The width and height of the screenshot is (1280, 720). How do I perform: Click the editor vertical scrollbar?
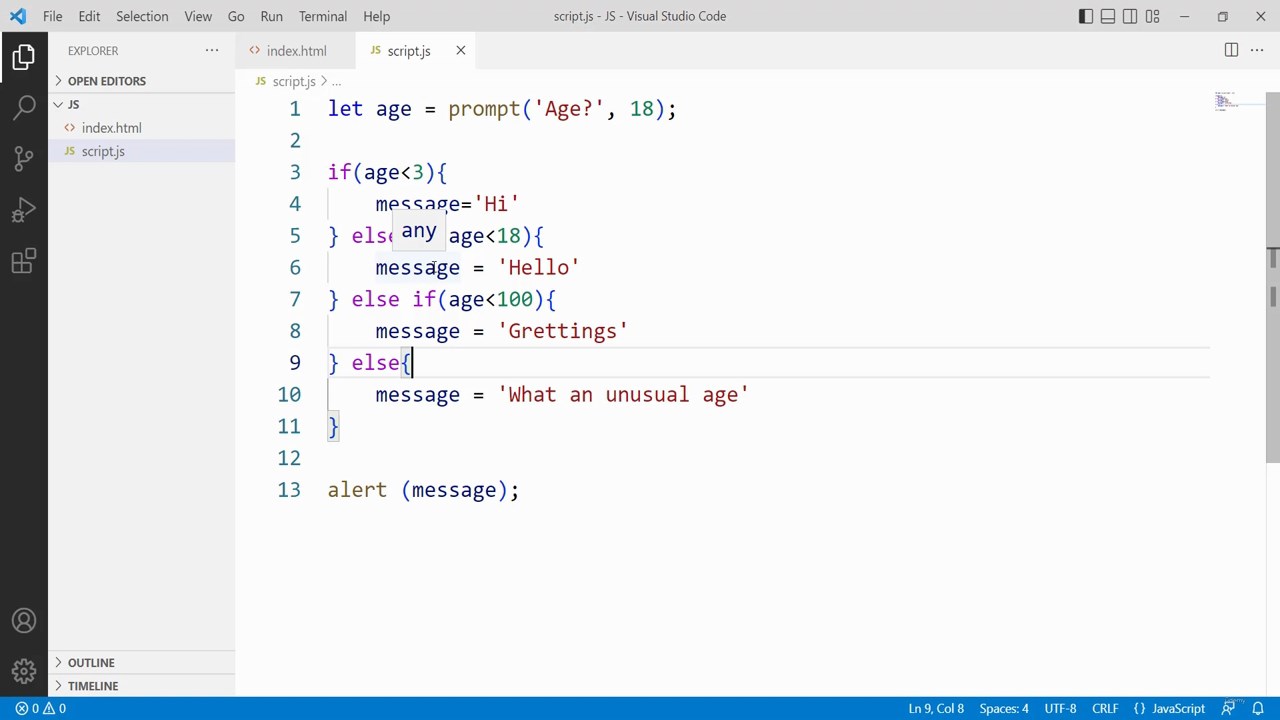pos(1273,278)
